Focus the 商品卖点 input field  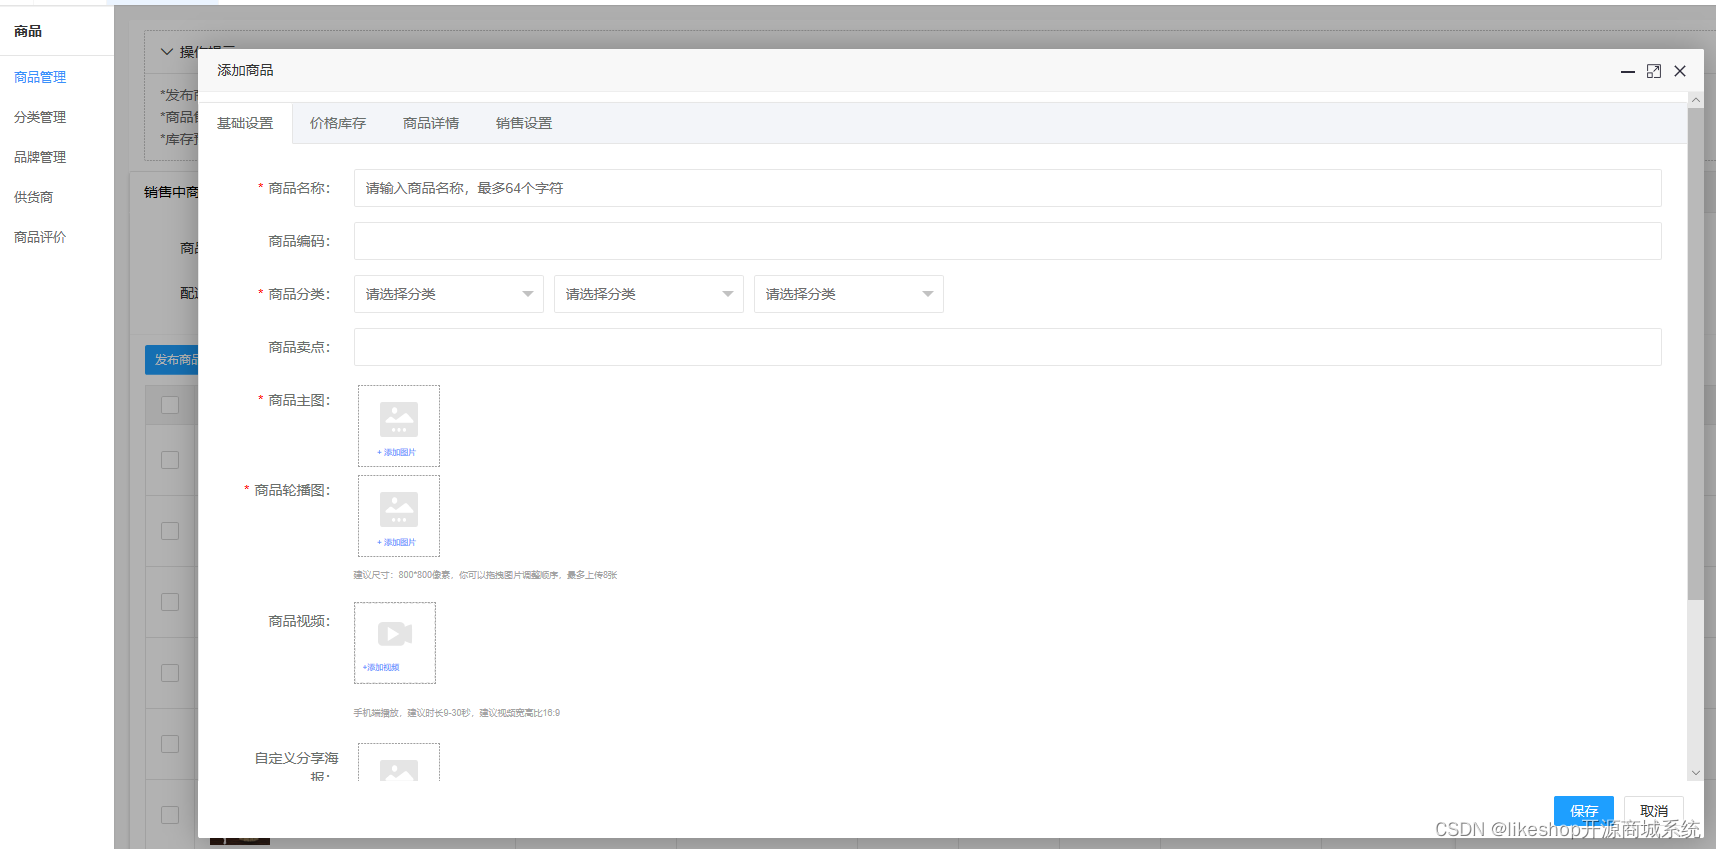[x=1008, y=347]
